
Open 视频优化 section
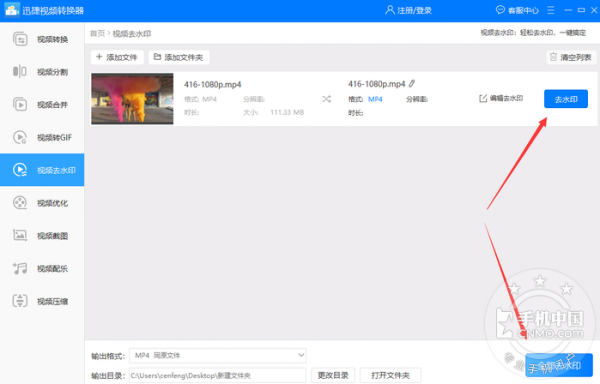tap(42, 203)
